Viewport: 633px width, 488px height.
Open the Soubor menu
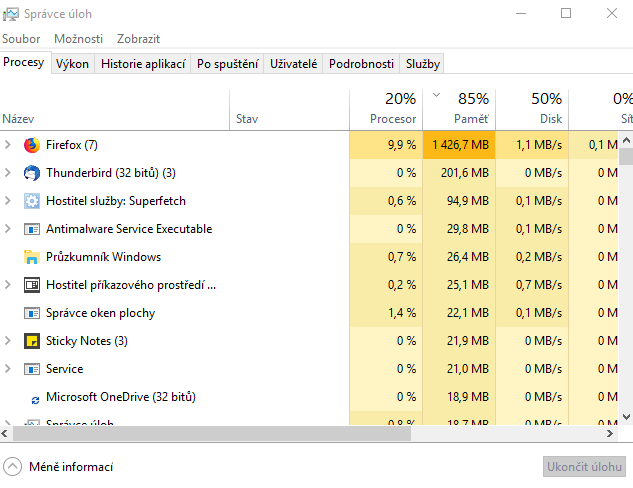point(21,39)
